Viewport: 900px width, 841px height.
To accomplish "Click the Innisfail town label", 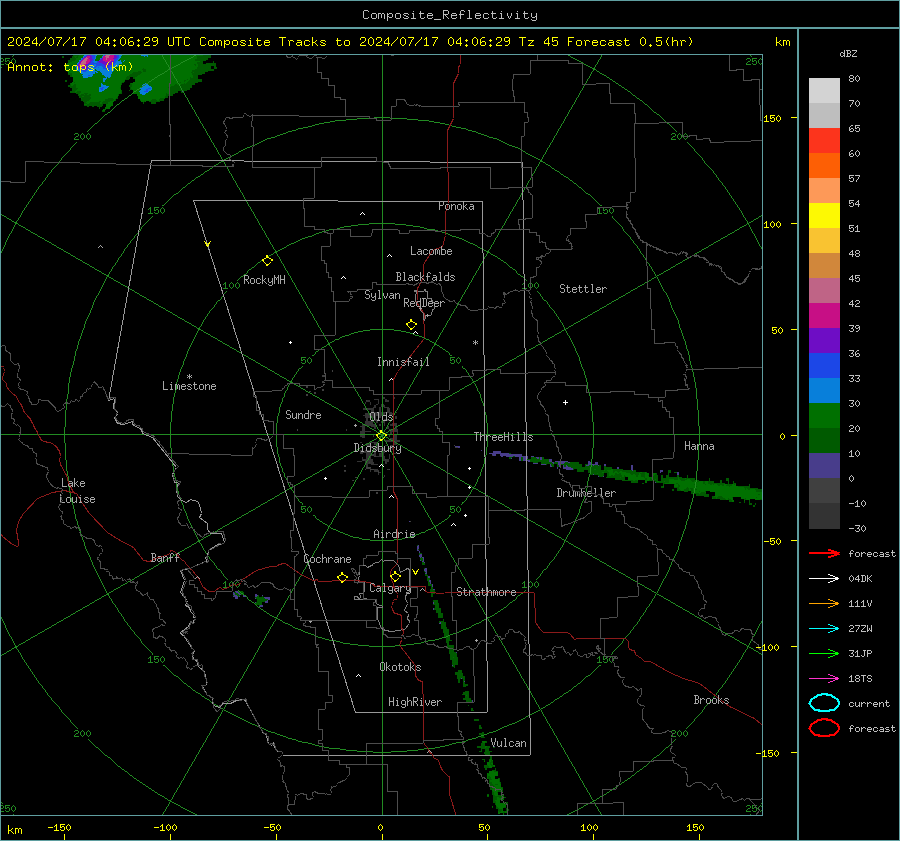I will 403,362.
